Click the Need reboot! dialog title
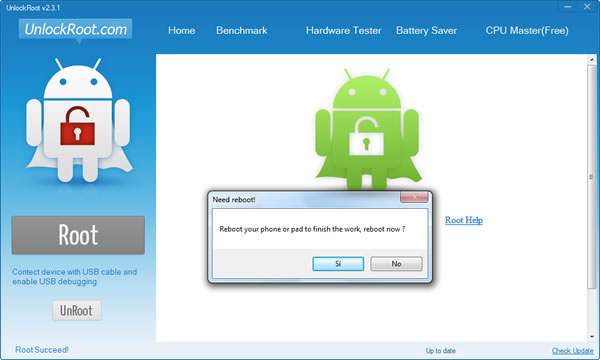Viewport: 600px width, 360px height. pos(234,199)
